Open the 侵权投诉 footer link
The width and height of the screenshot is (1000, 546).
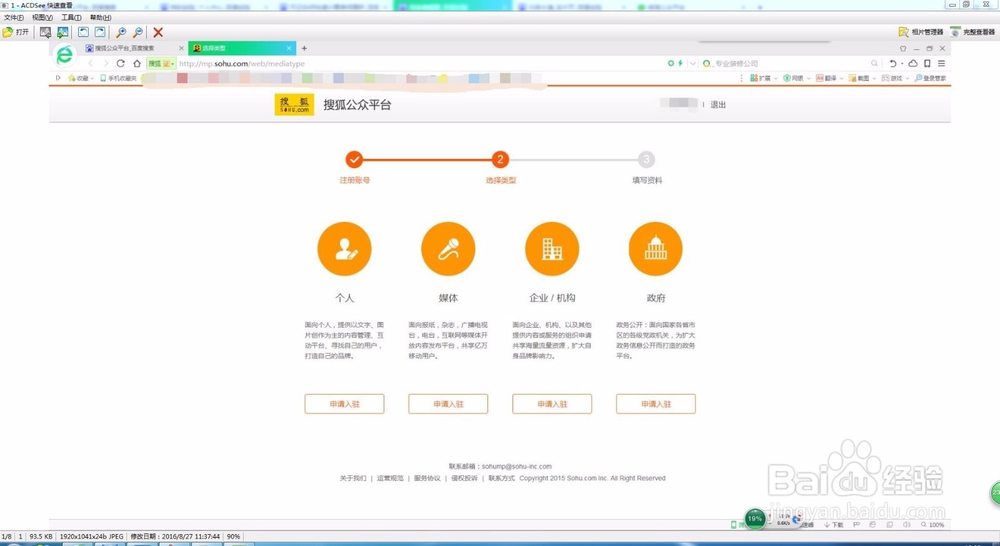click(x=464, y=478)
